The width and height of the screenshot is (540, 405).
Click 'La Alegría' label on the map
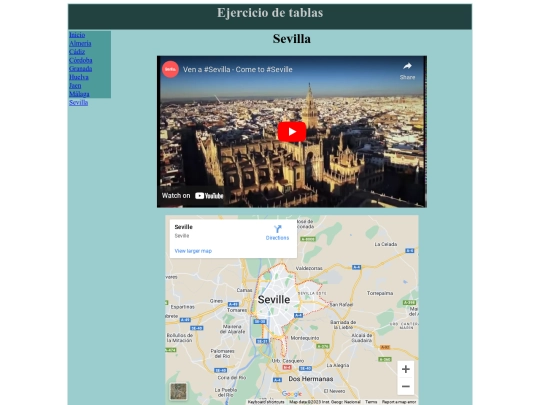338,365
